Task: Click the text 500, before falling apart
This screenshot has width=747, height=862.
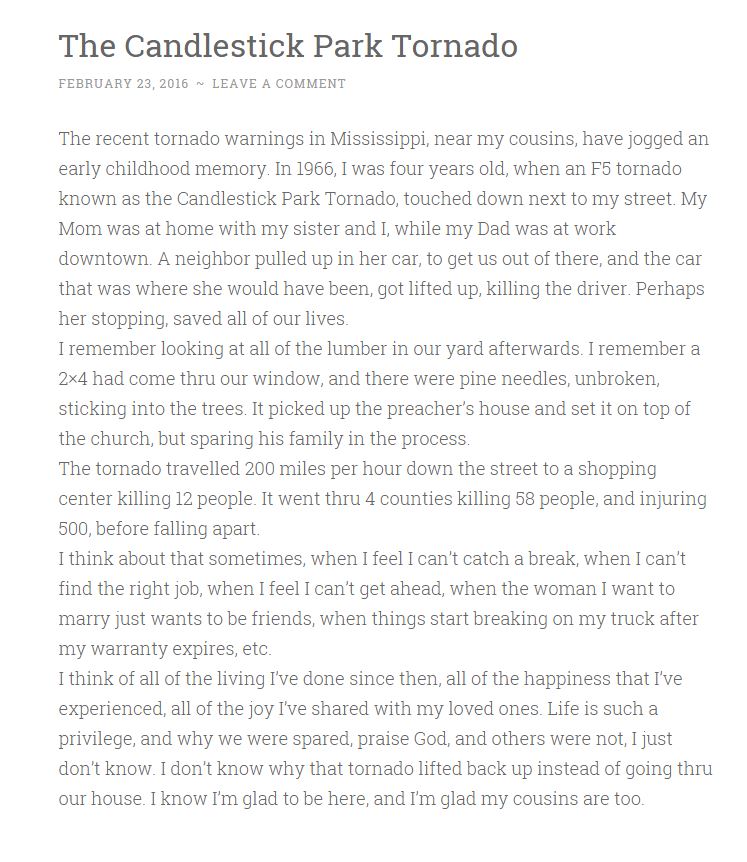Action: click(159, 529)
